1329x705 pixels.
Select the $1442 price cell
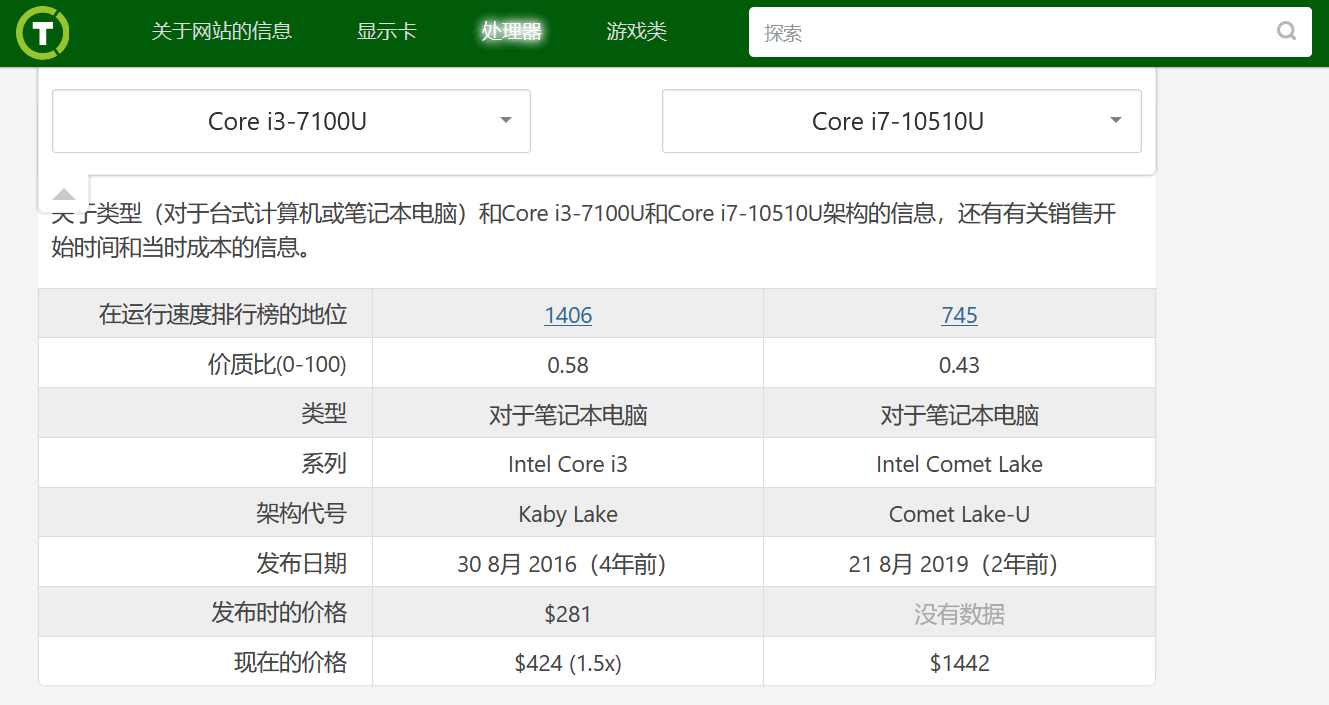coord(959,663)
